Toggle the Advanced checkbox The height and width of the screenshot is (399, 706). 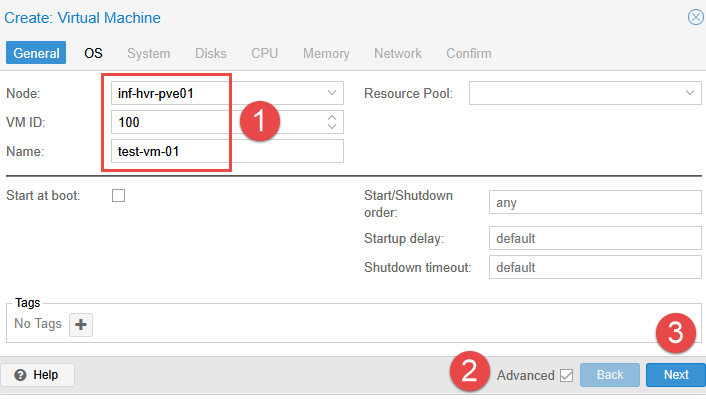pyautogui.click(x=566, y=375)
